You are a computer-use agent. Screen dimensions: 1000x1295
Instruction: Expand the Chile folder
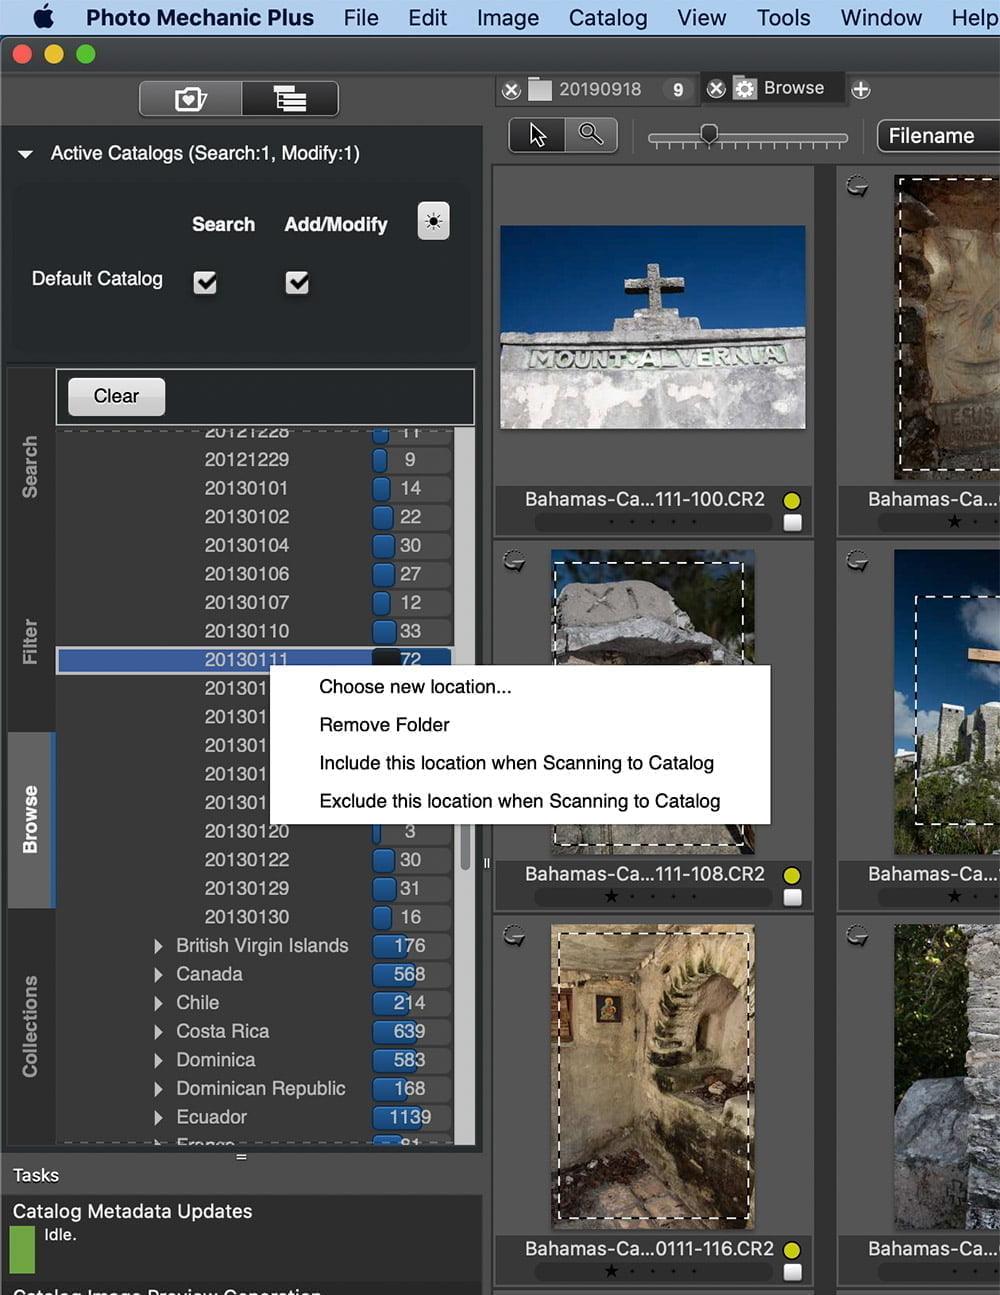(x=158, y=1003)
